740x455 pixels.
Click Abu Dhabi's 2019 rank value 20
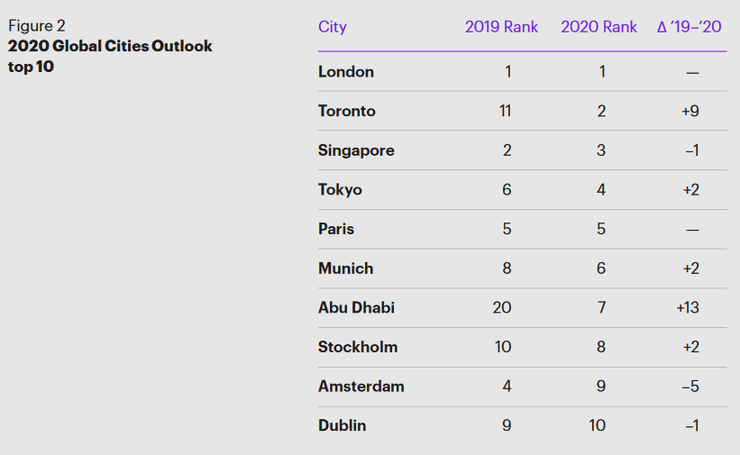(501, 308)
